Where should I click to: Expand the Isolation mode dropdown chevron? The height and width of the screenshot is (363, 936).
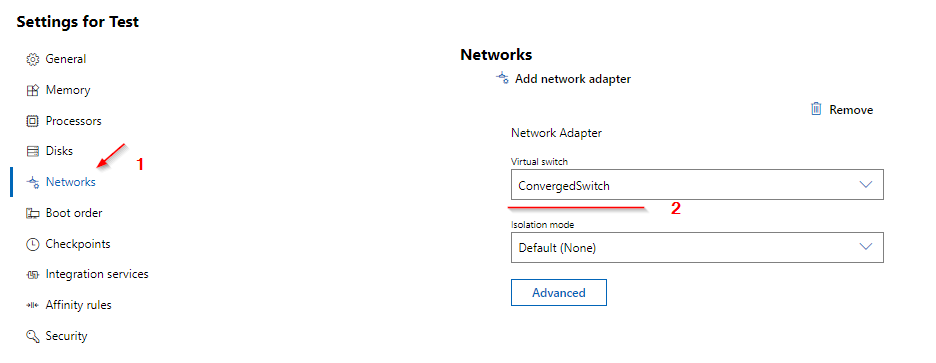pyautogui.click(x=866, y=247)
